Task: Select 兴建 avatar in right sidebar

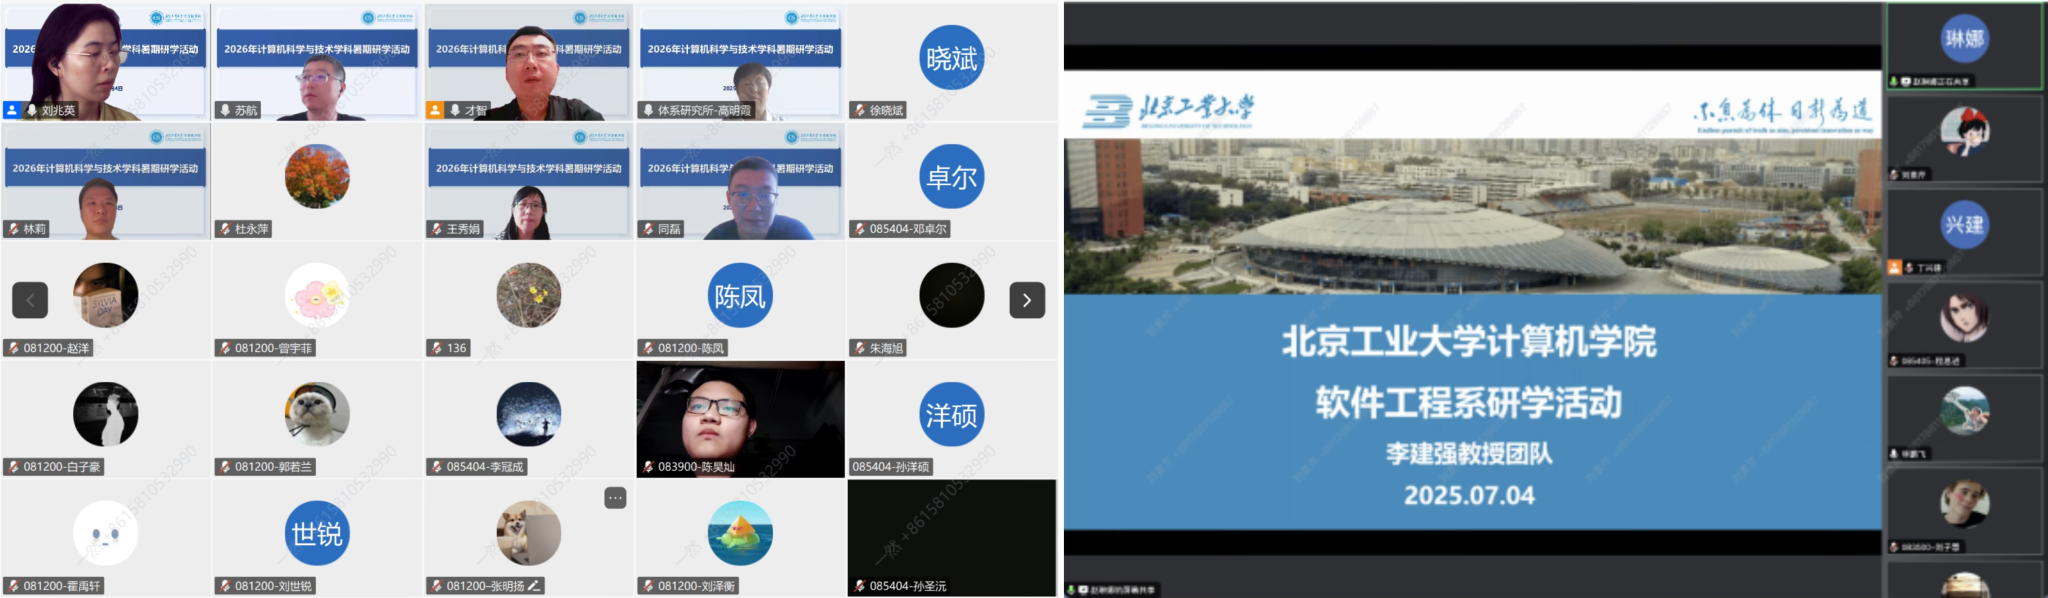Action: click(x=1964, y=225)
